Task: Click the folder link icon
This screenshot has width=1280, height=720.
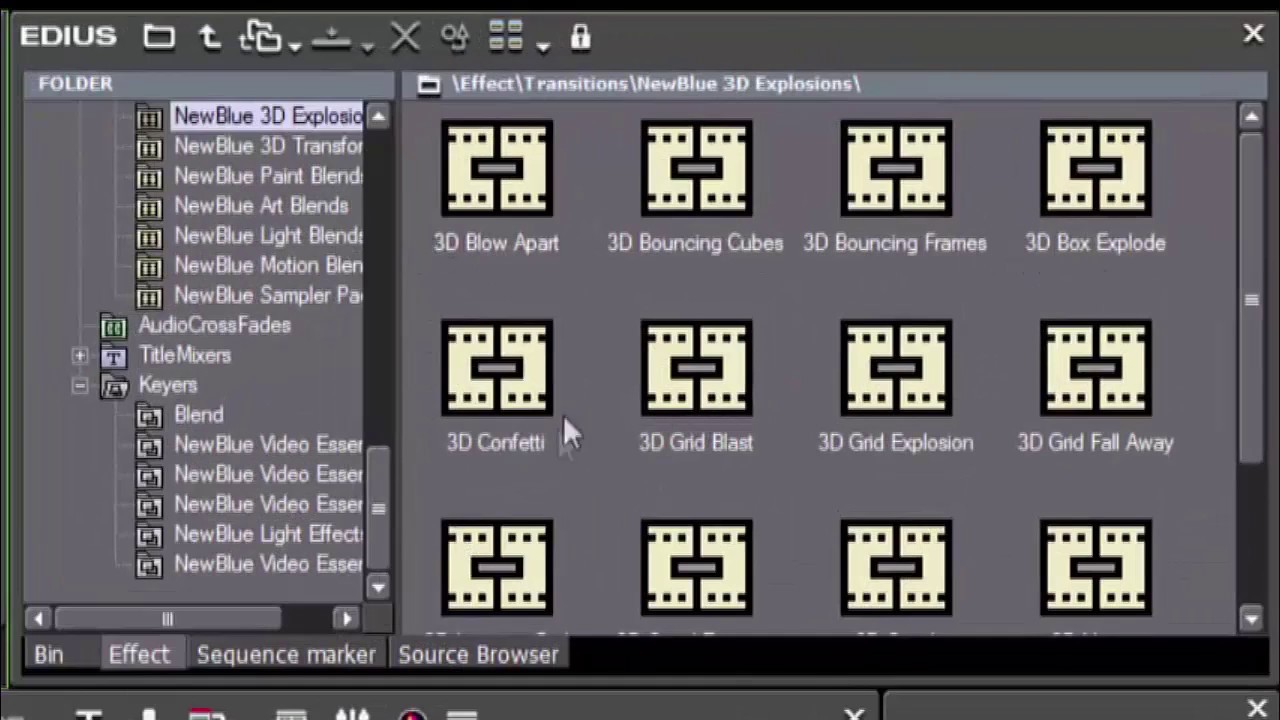Action: tap(260, 37)
